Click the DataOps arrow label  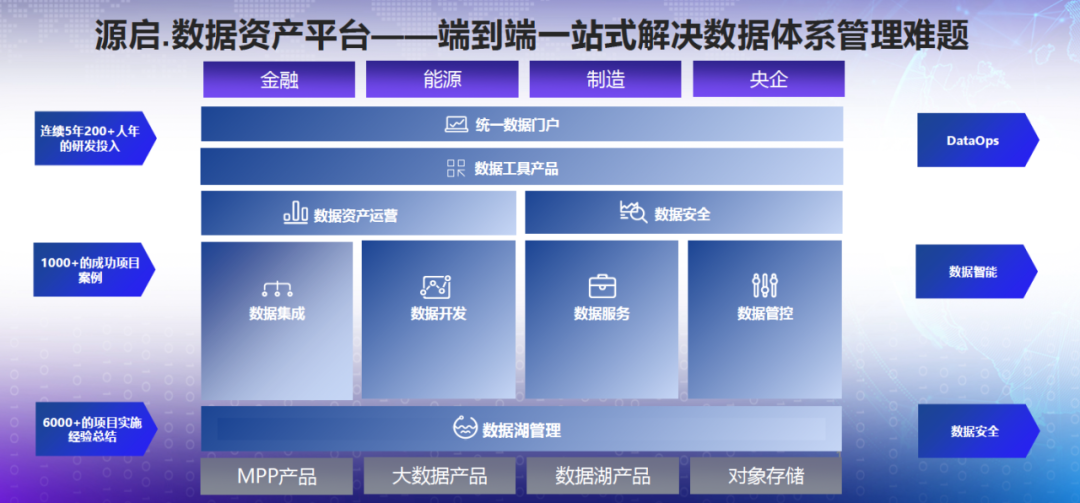tap(978, 140)
